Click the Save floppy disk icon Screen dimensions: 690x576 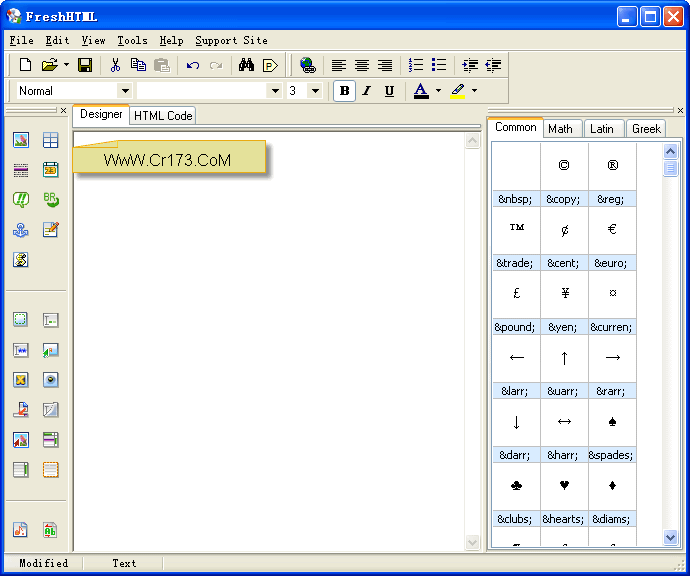tap(85, 65)
